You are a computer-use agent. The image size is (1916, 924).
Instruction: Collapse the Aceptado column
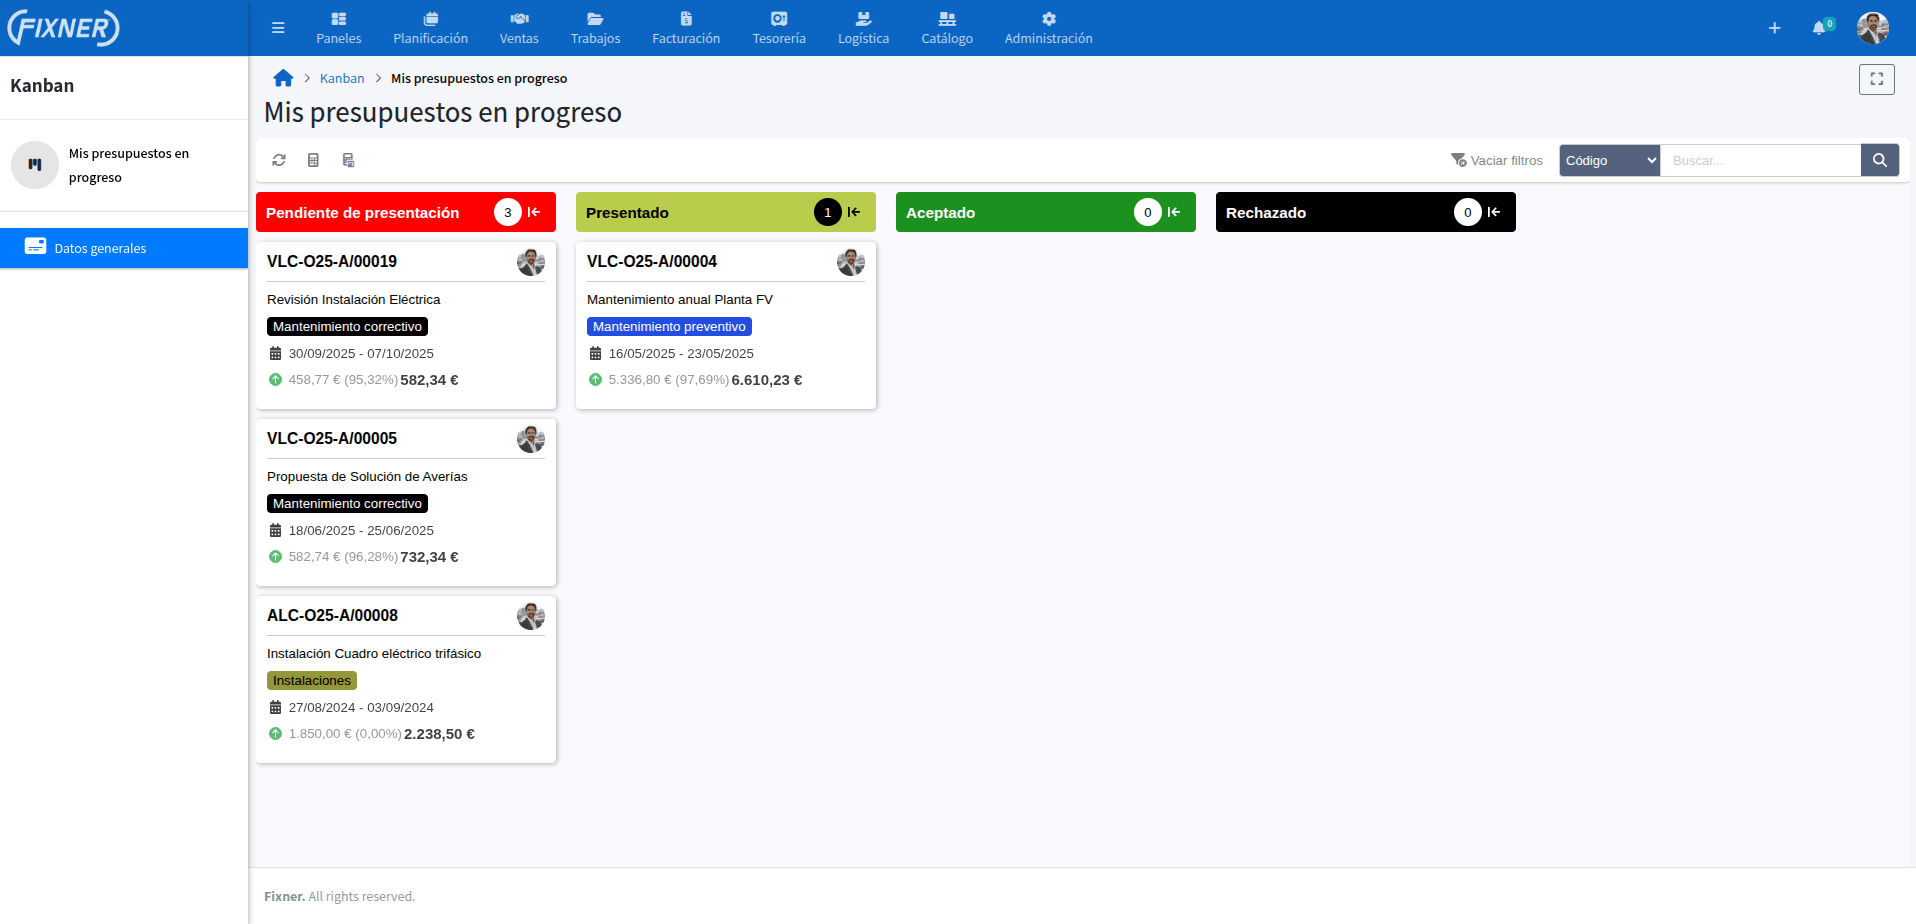tap(1174, 212)
